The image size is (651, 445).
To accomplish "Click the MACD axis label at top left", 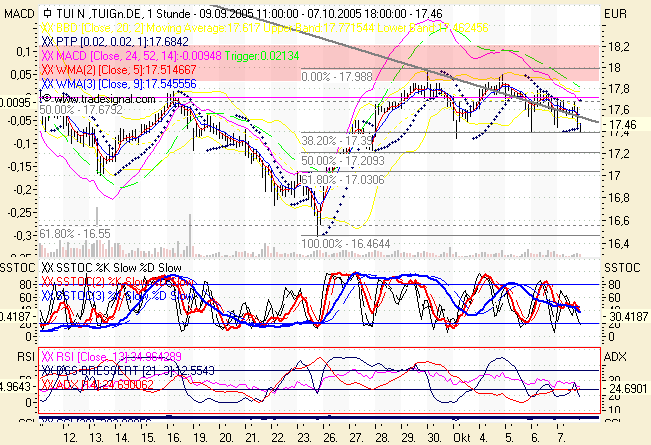I will 19,14.
